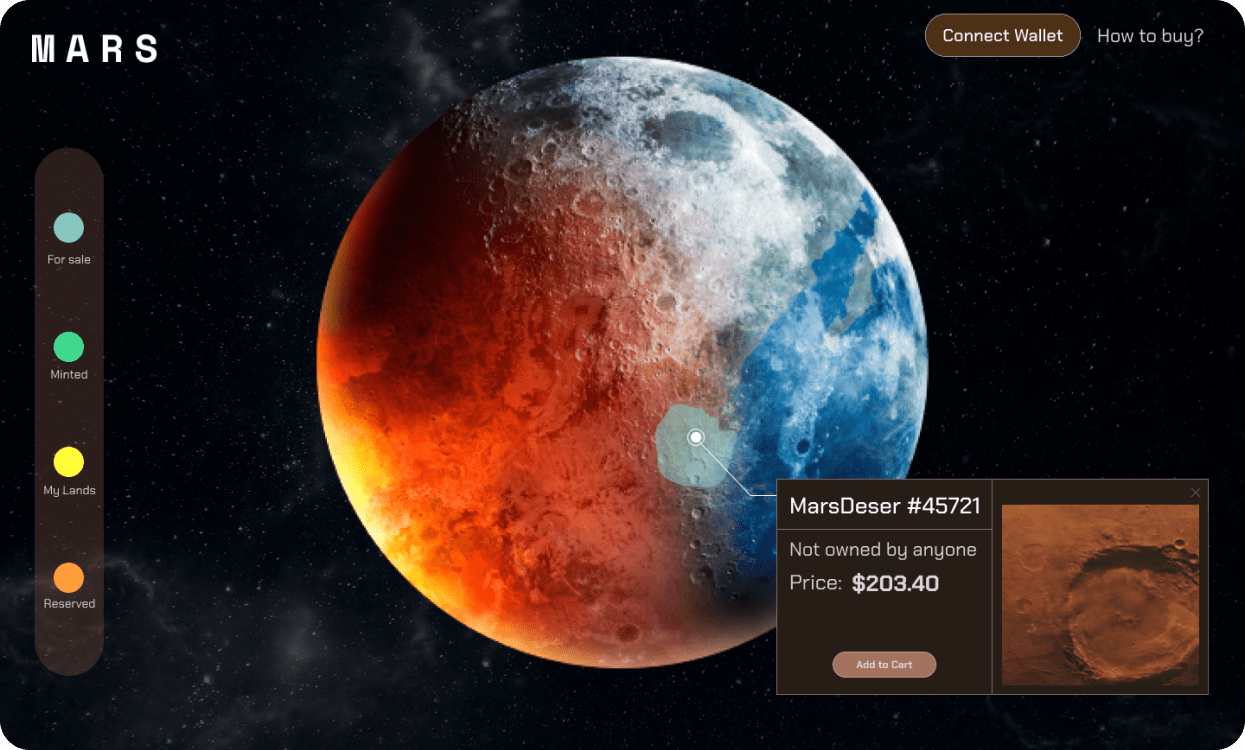Screen dimensions: 1245x750
Task: Toggle the teal For sale filter circle
Action: (69, 227)
